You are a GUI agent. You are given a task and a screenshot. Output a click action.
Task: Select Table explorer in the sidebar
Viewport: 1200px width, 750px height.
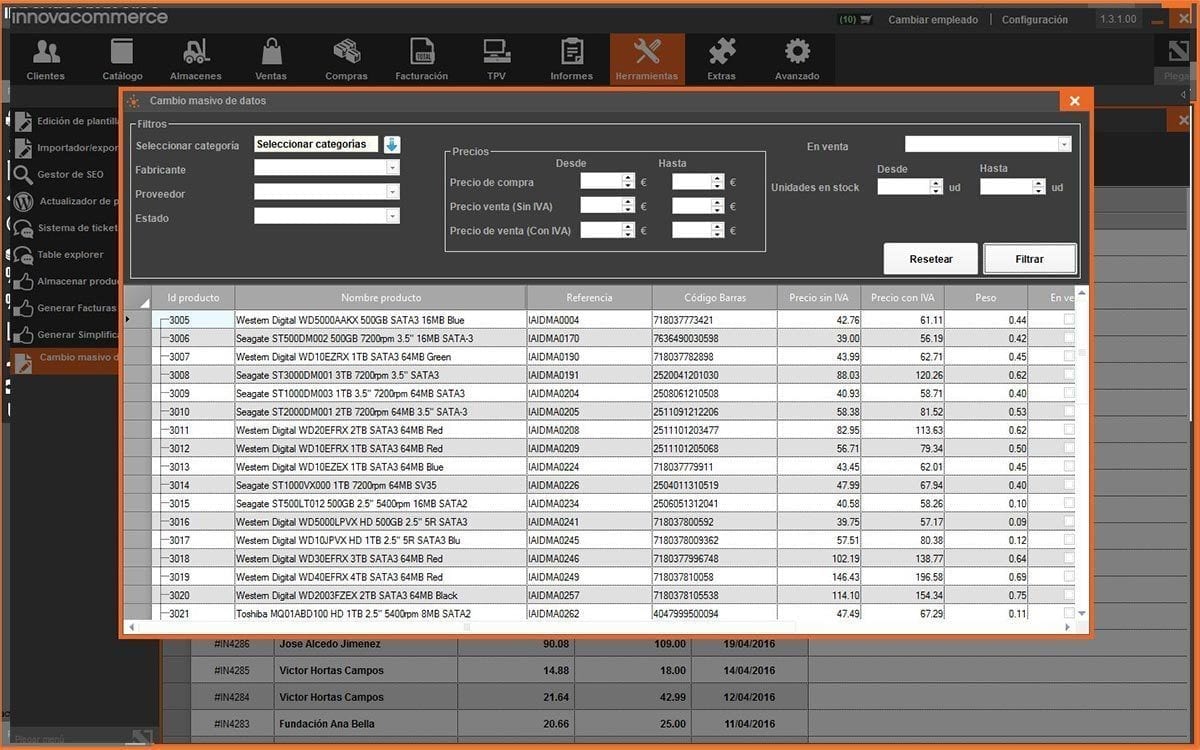(70, 255)
